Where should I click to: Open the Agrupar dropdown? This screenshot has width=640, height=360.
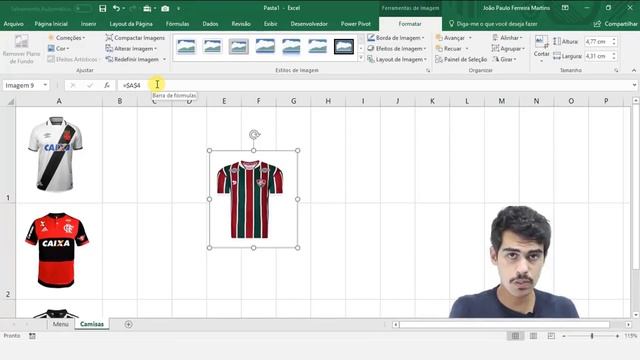[x=508, y=49]
